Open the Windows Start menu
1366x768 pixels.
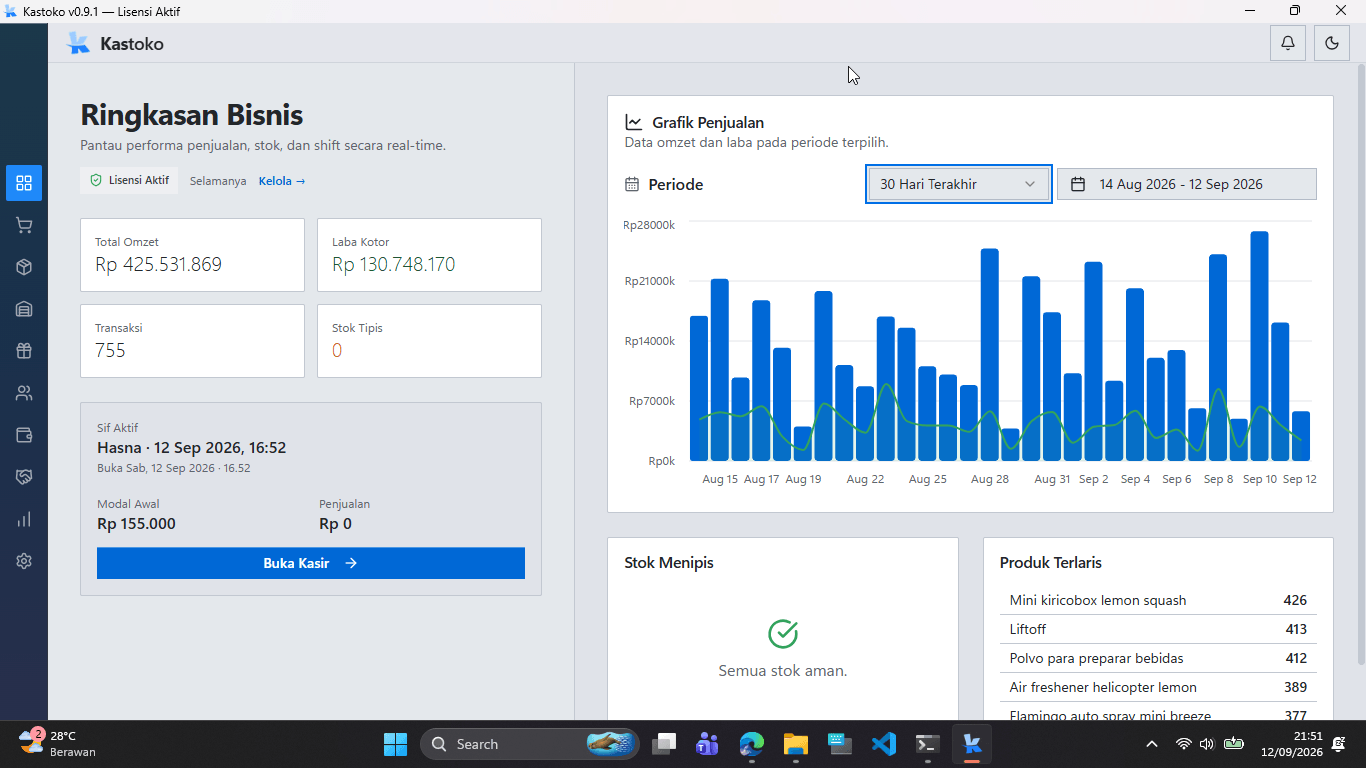395,744
